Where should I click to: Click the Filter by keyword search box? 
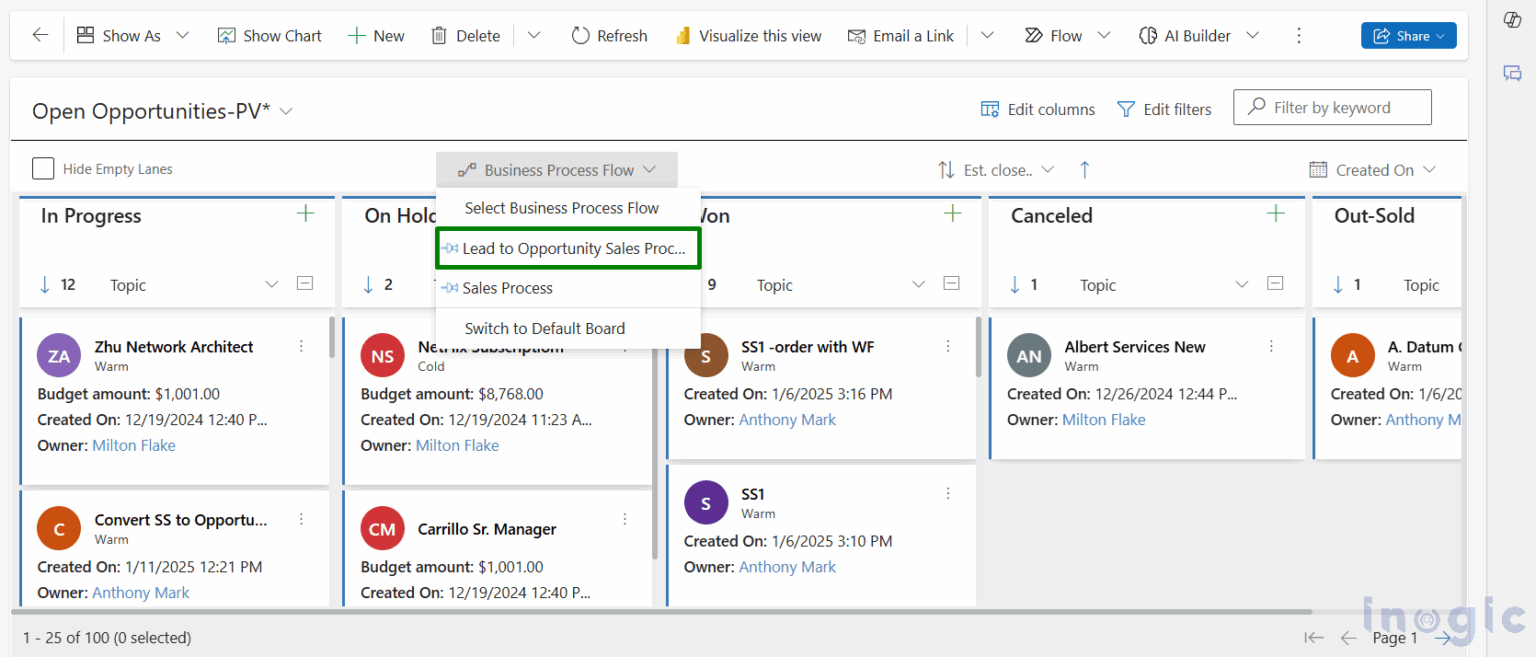[1332, 107]
